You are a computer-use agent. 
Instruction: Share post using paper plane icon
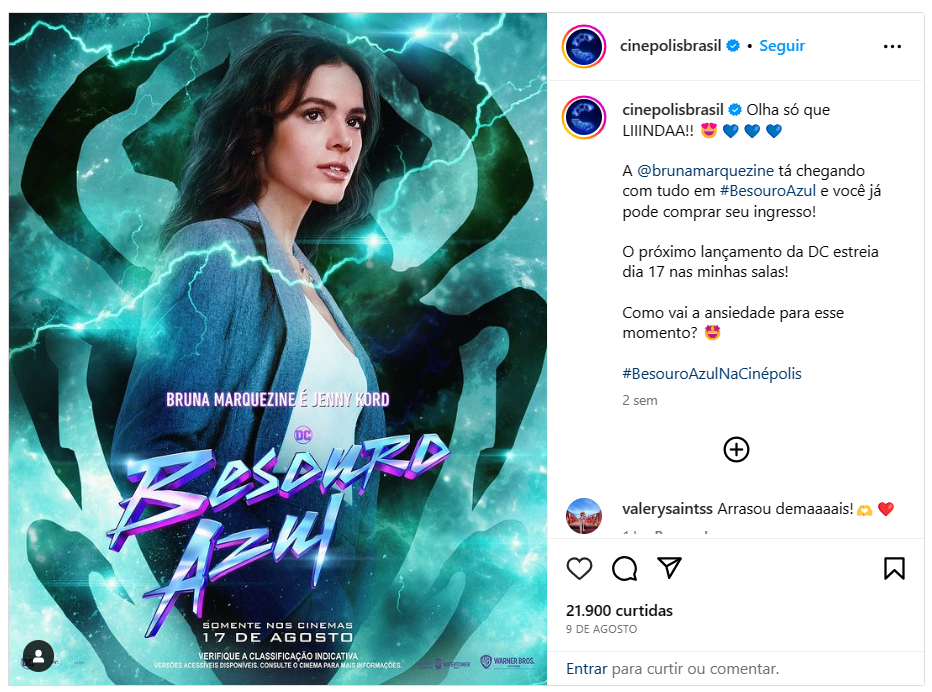click(x=669, y=568)
